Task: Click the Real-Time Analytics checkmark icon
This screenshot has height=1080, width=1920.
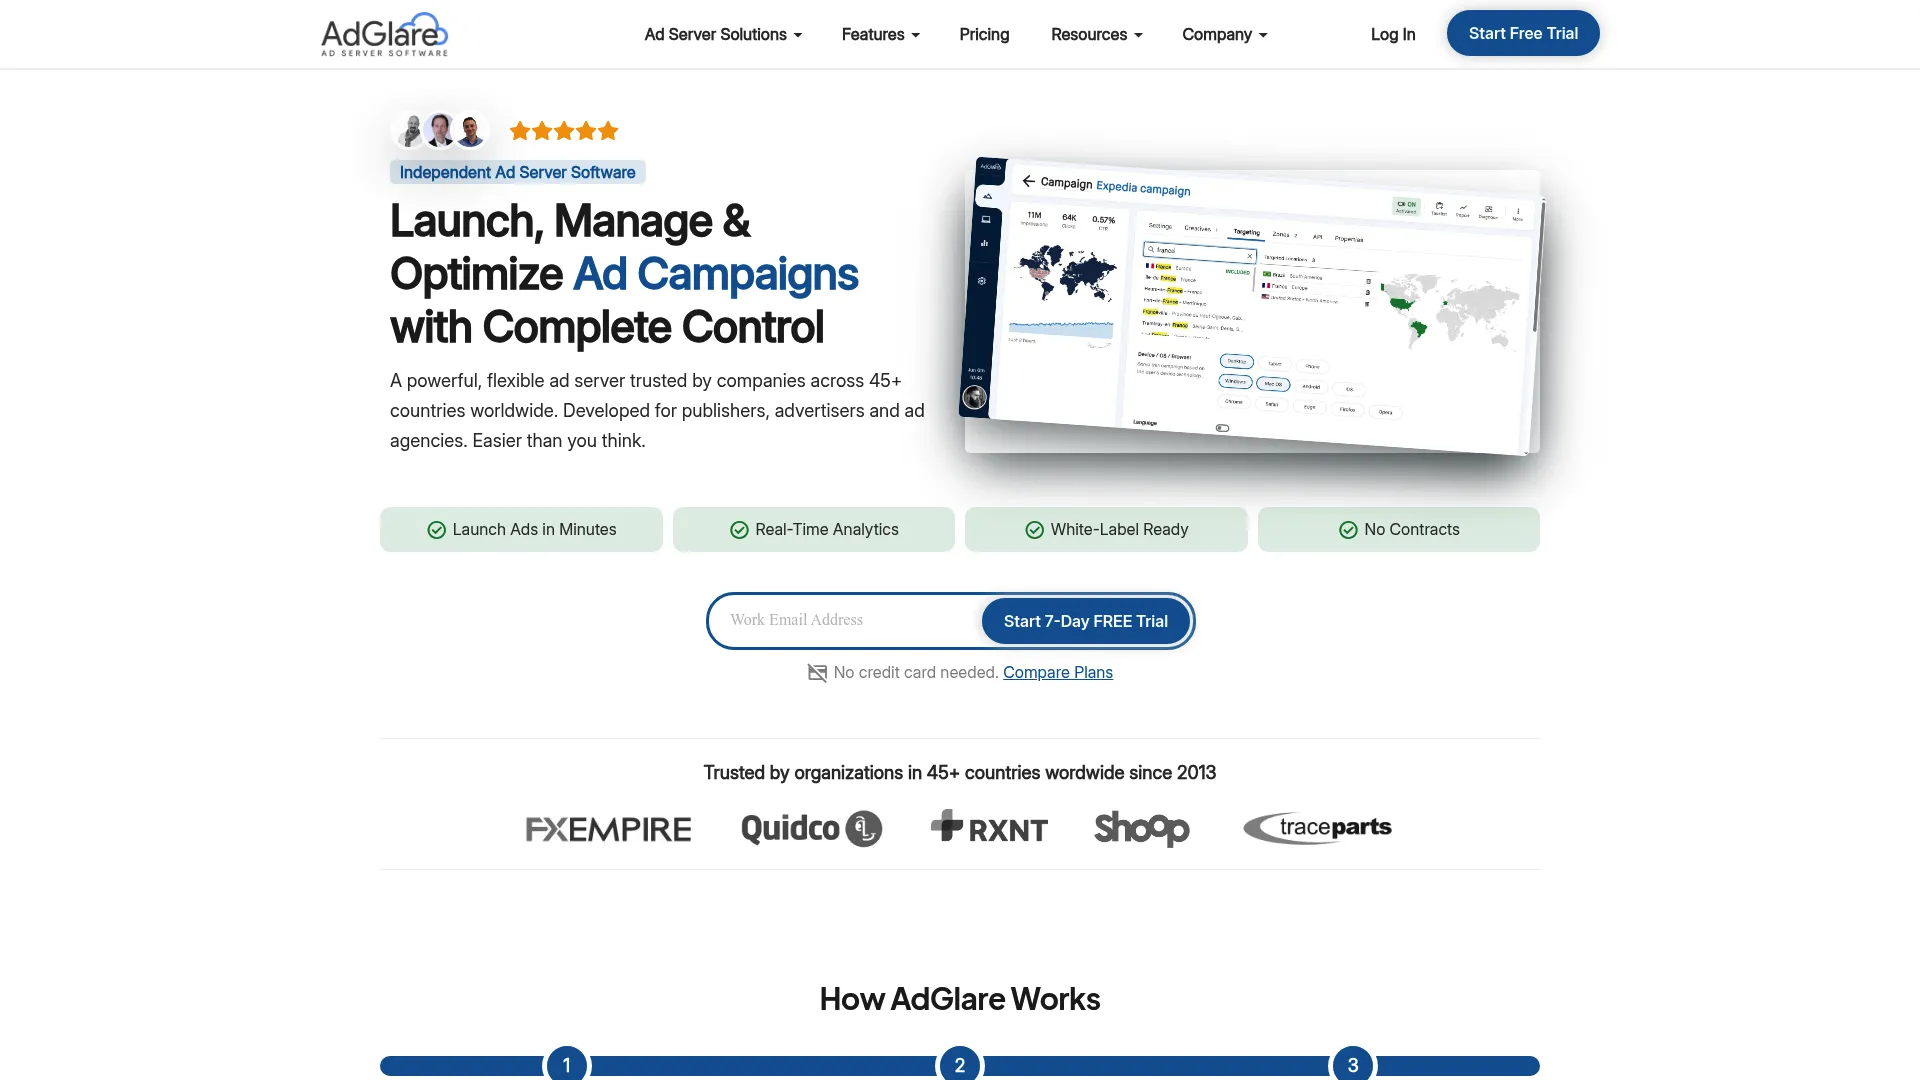Action: pyautogui.click(x=739, y=530)
